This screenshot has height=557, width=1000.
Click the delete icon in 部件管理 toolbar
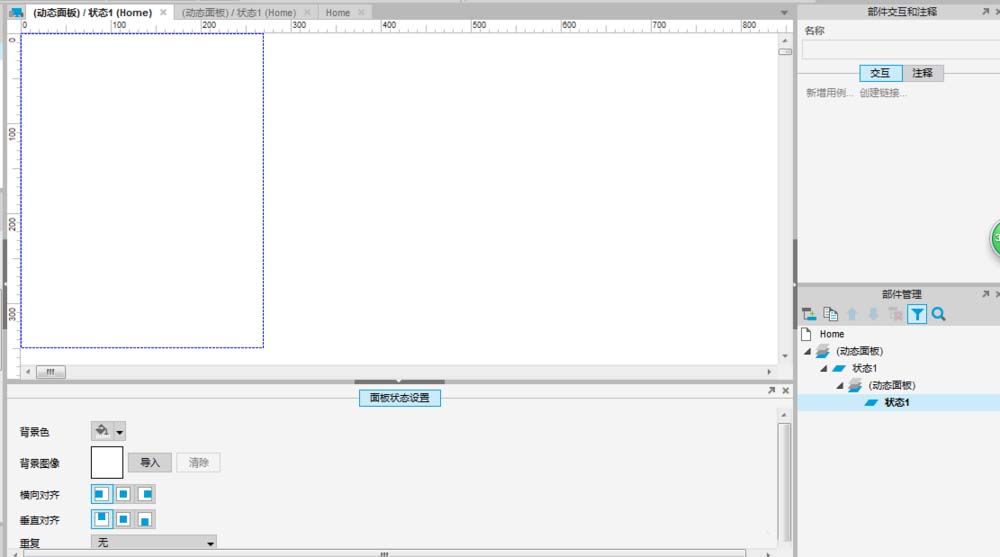895,314
